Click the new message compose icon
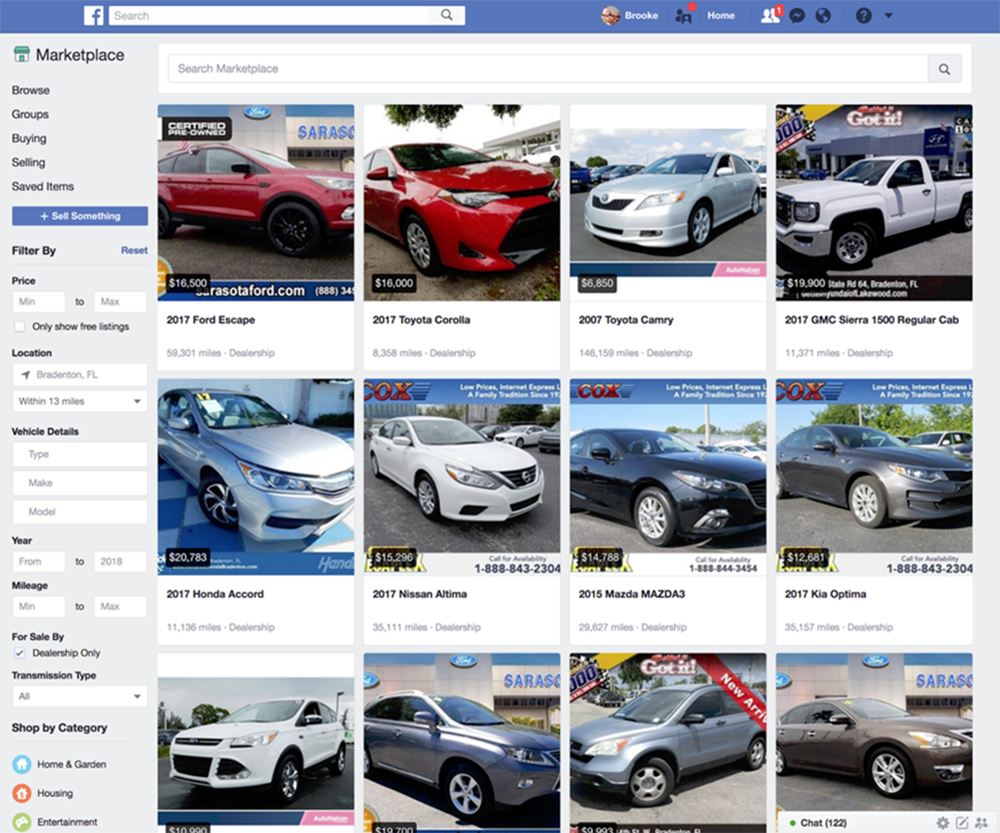 [962, 823]
